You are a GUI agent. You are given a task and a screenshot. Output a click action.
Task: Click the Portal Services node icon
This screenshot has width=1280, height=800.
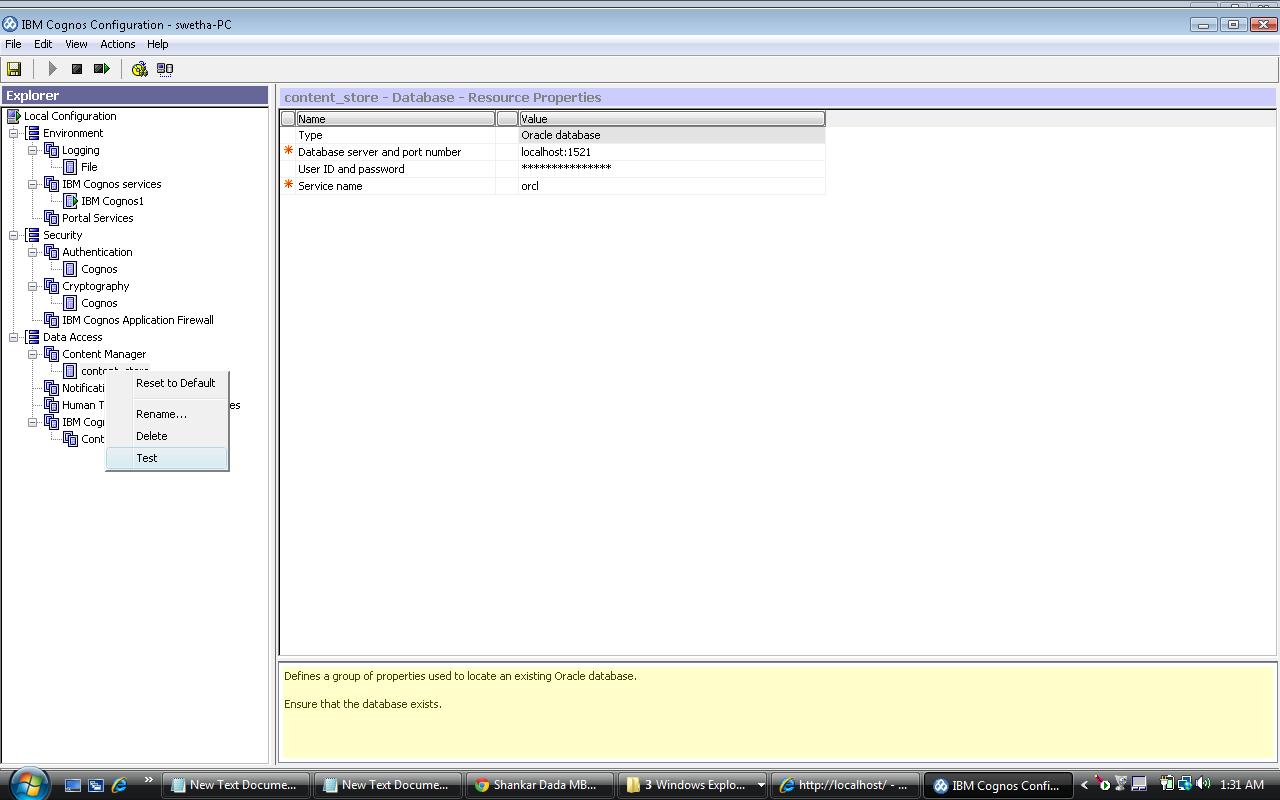click(51, 218)
